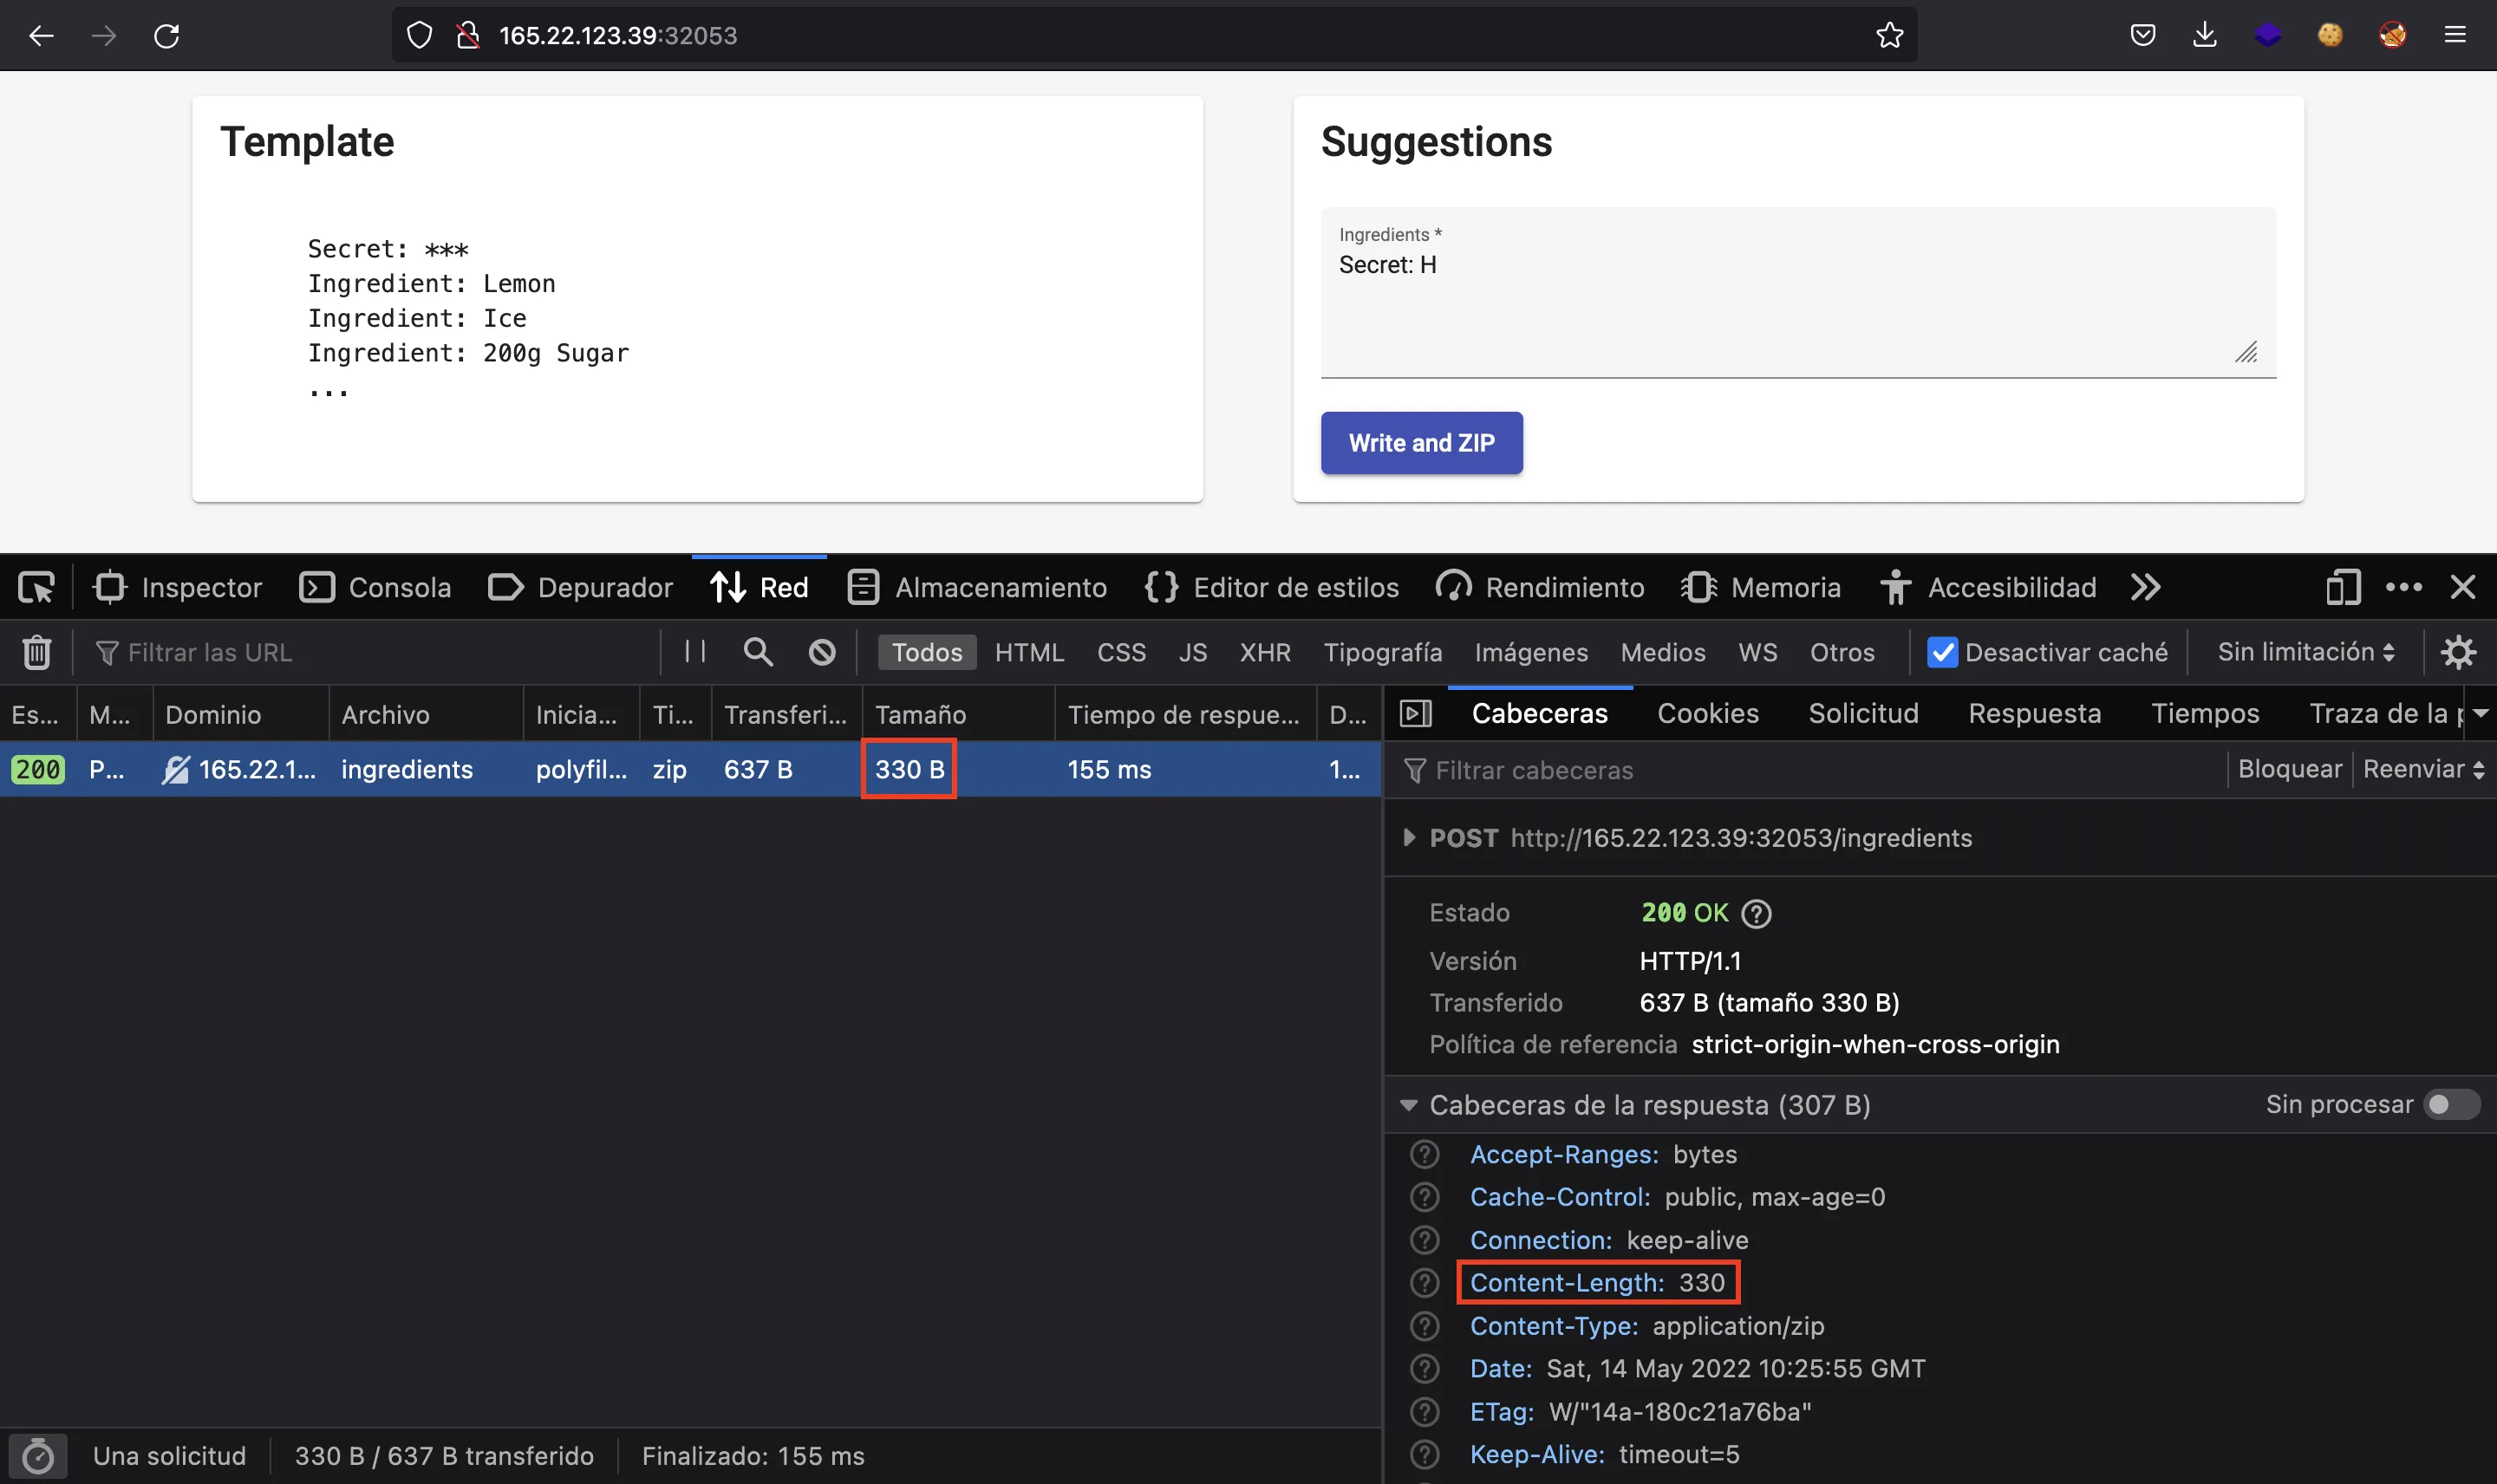This screenshot has height=1484, width=2497.
Task: Show help for the Cache-Control header
Action: 1424,1197
